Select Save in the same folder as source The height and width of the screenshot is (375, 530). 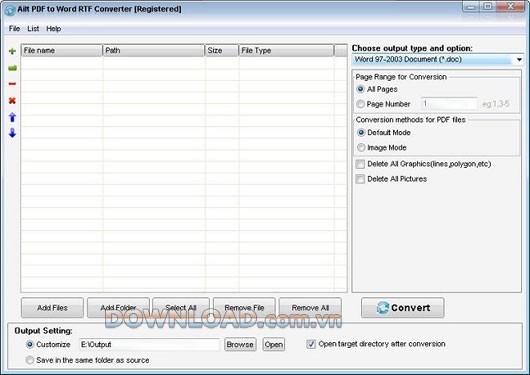30,360
